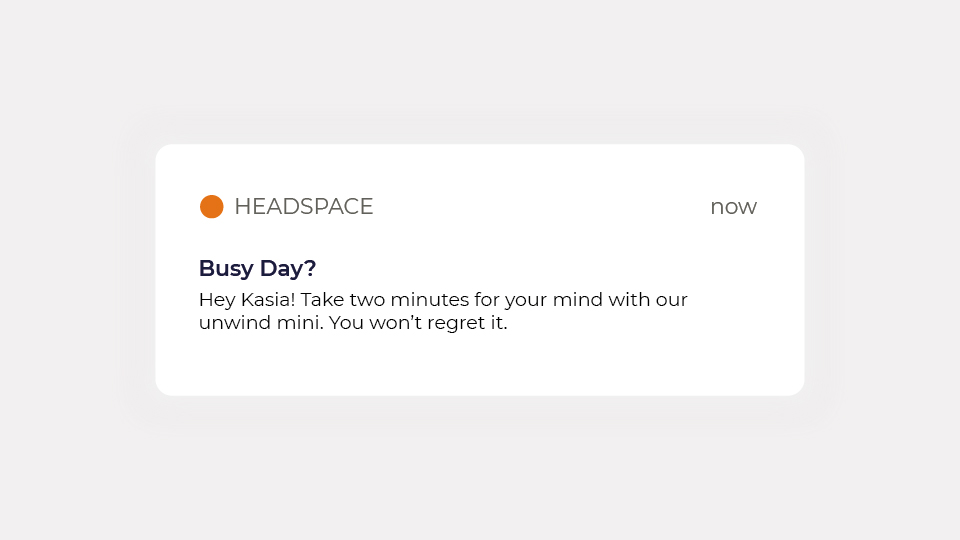Image resolution: width=960 pixels, height=540 pixels.
Task: Click the orange Headspace app icon
Action: 211,207
